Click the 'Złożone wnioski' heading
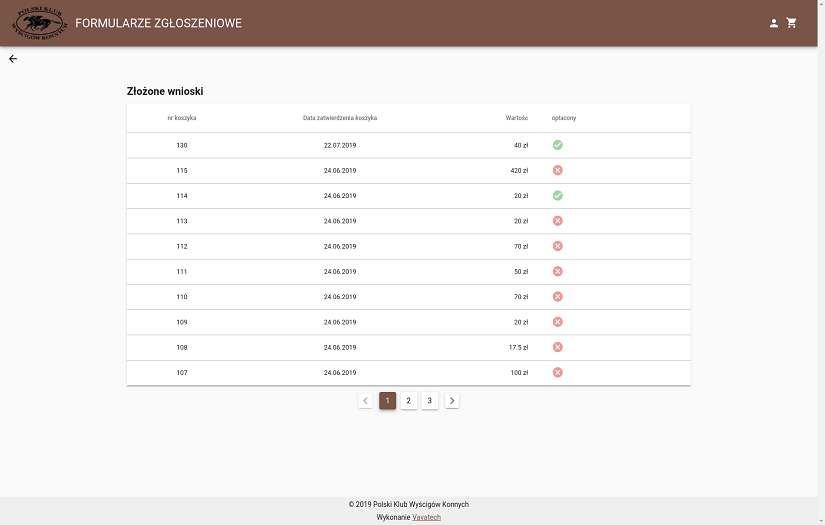 coord(165,92)
